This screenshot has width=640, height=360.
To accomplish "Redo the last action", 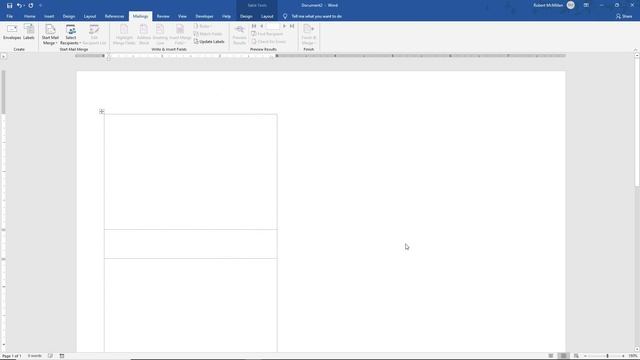I will 31,5.
